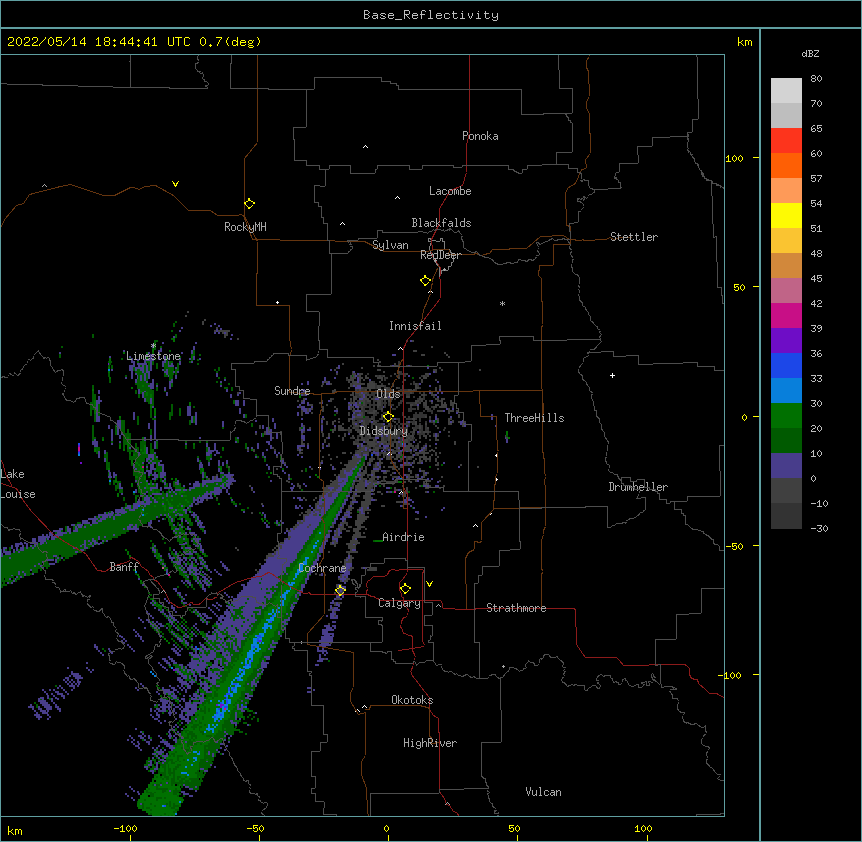Screen dimensions: 862x842
Task: Click the yellow marker above Calgary label
Action: click(405, 589)
